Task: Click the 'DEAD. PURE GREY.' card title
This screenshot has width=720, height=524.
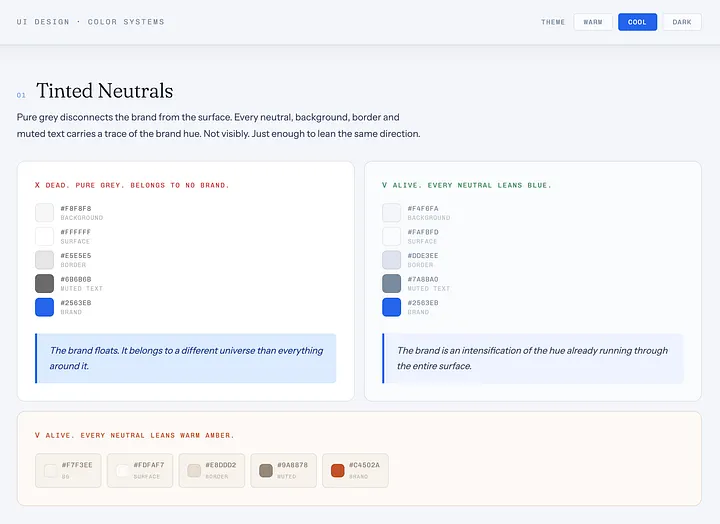Action: point(132,185)
